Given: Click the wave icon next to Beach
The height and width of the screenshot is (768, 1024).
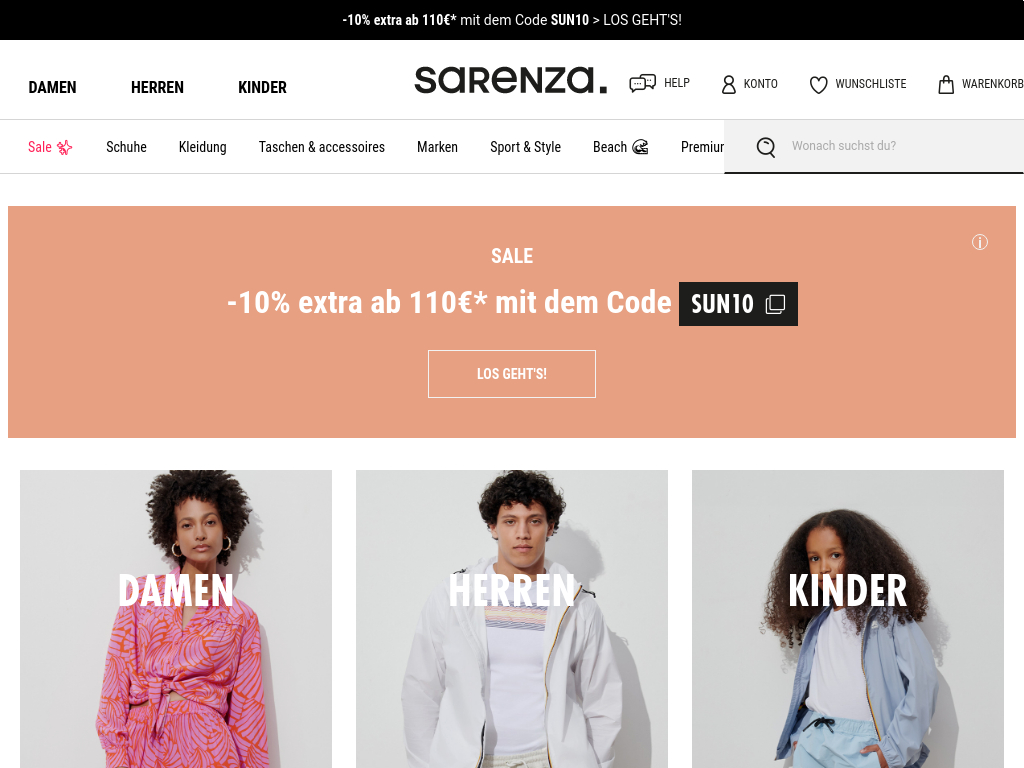Looking at the screenshot, I should (x=641, y=147).
